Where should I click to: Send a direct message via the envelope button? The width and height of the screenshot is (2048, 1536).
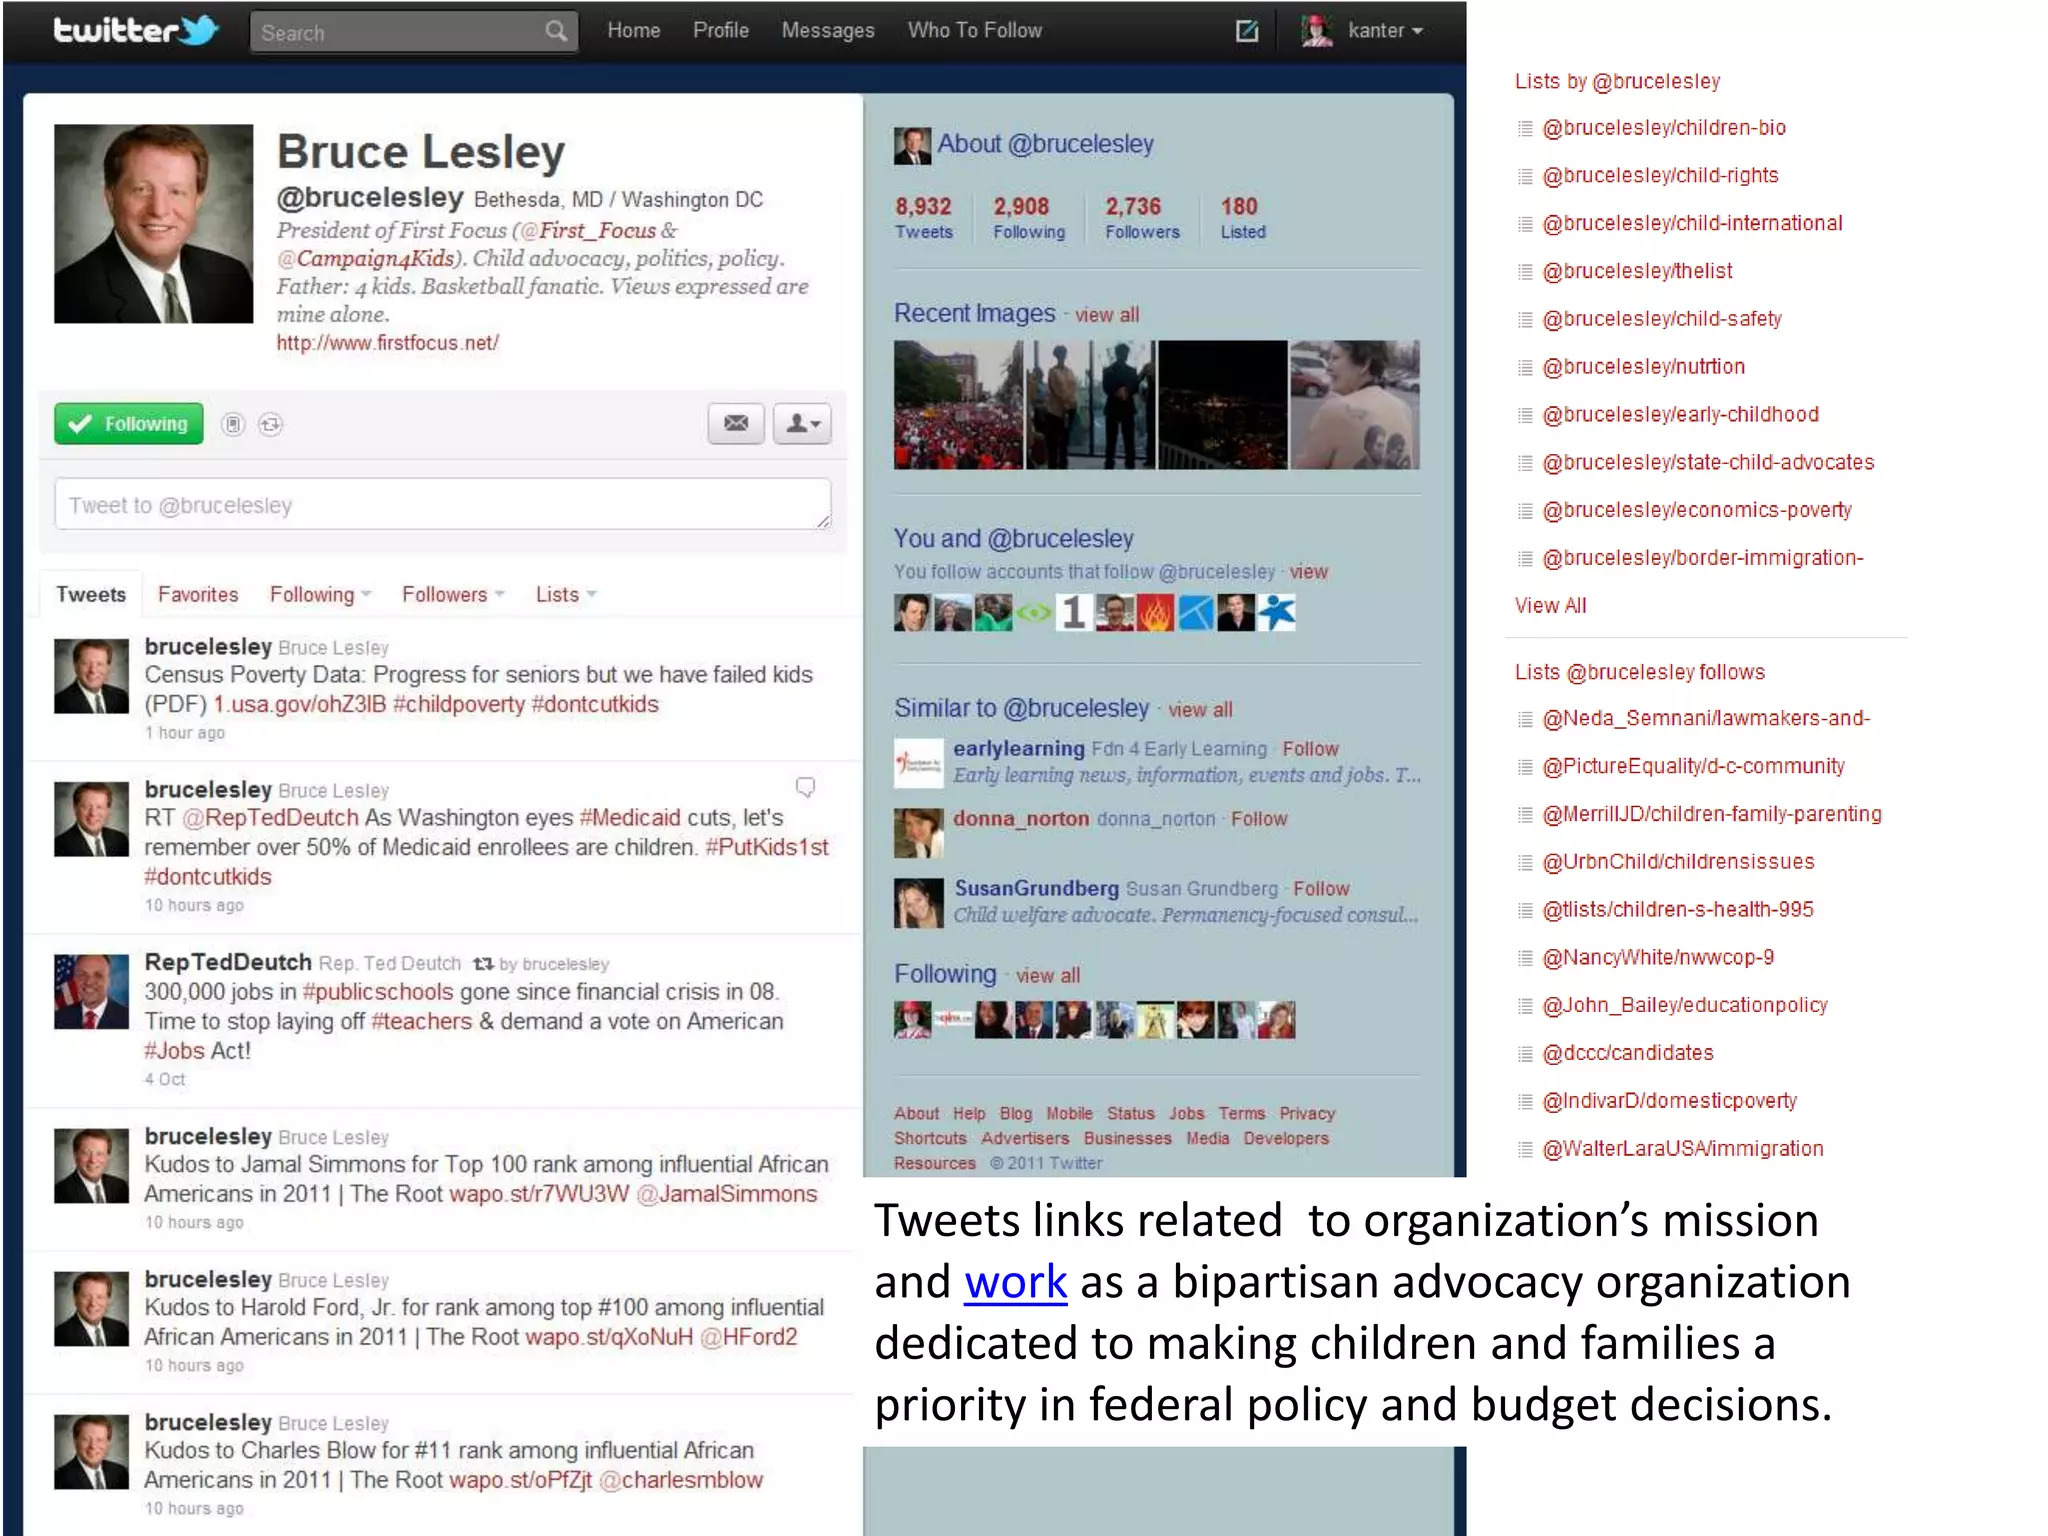click(736, 423)
